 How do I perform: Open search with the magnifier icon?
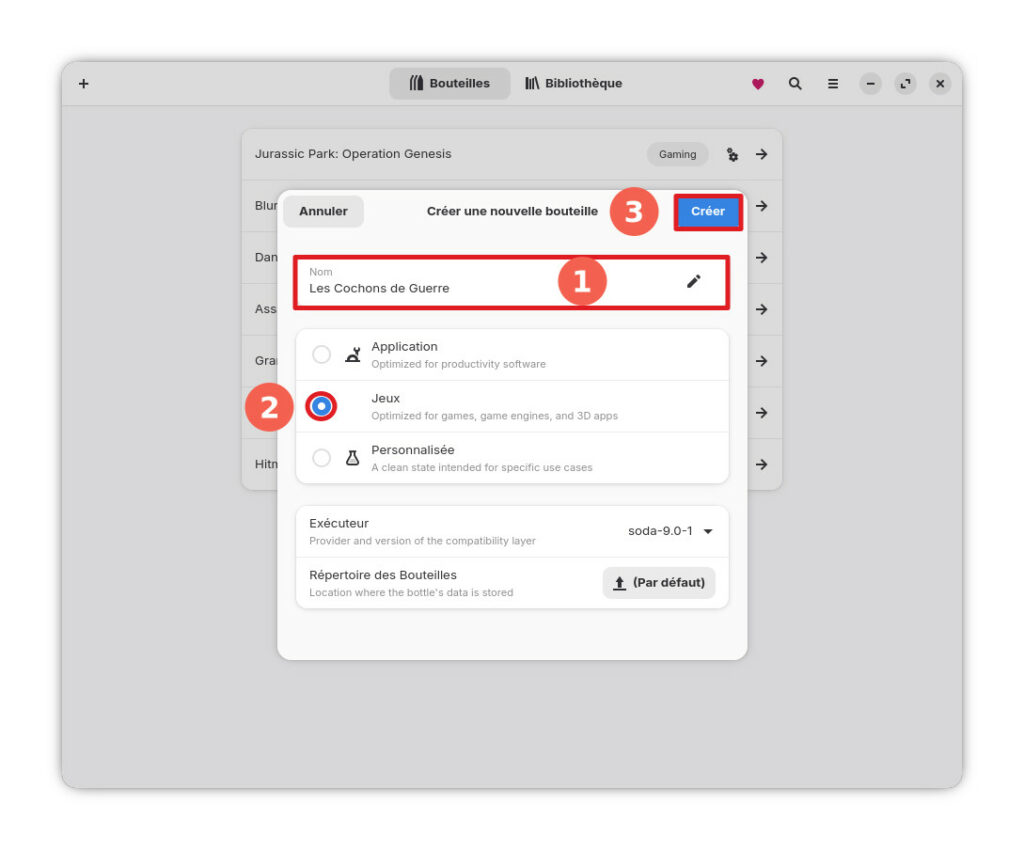[x=795, y=84]
